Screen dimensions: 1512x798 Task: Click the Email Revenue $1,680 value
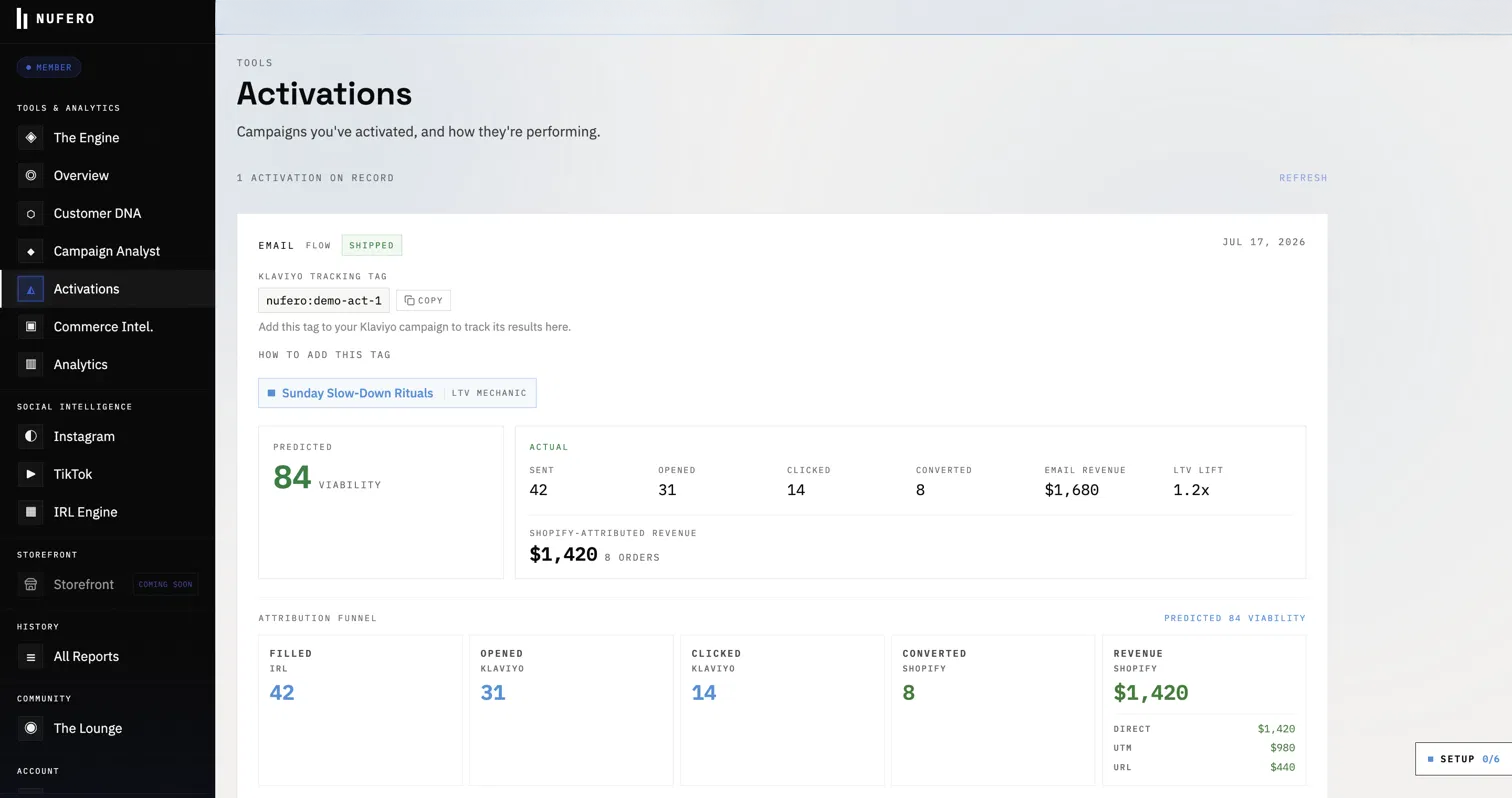coord(1072,490)
